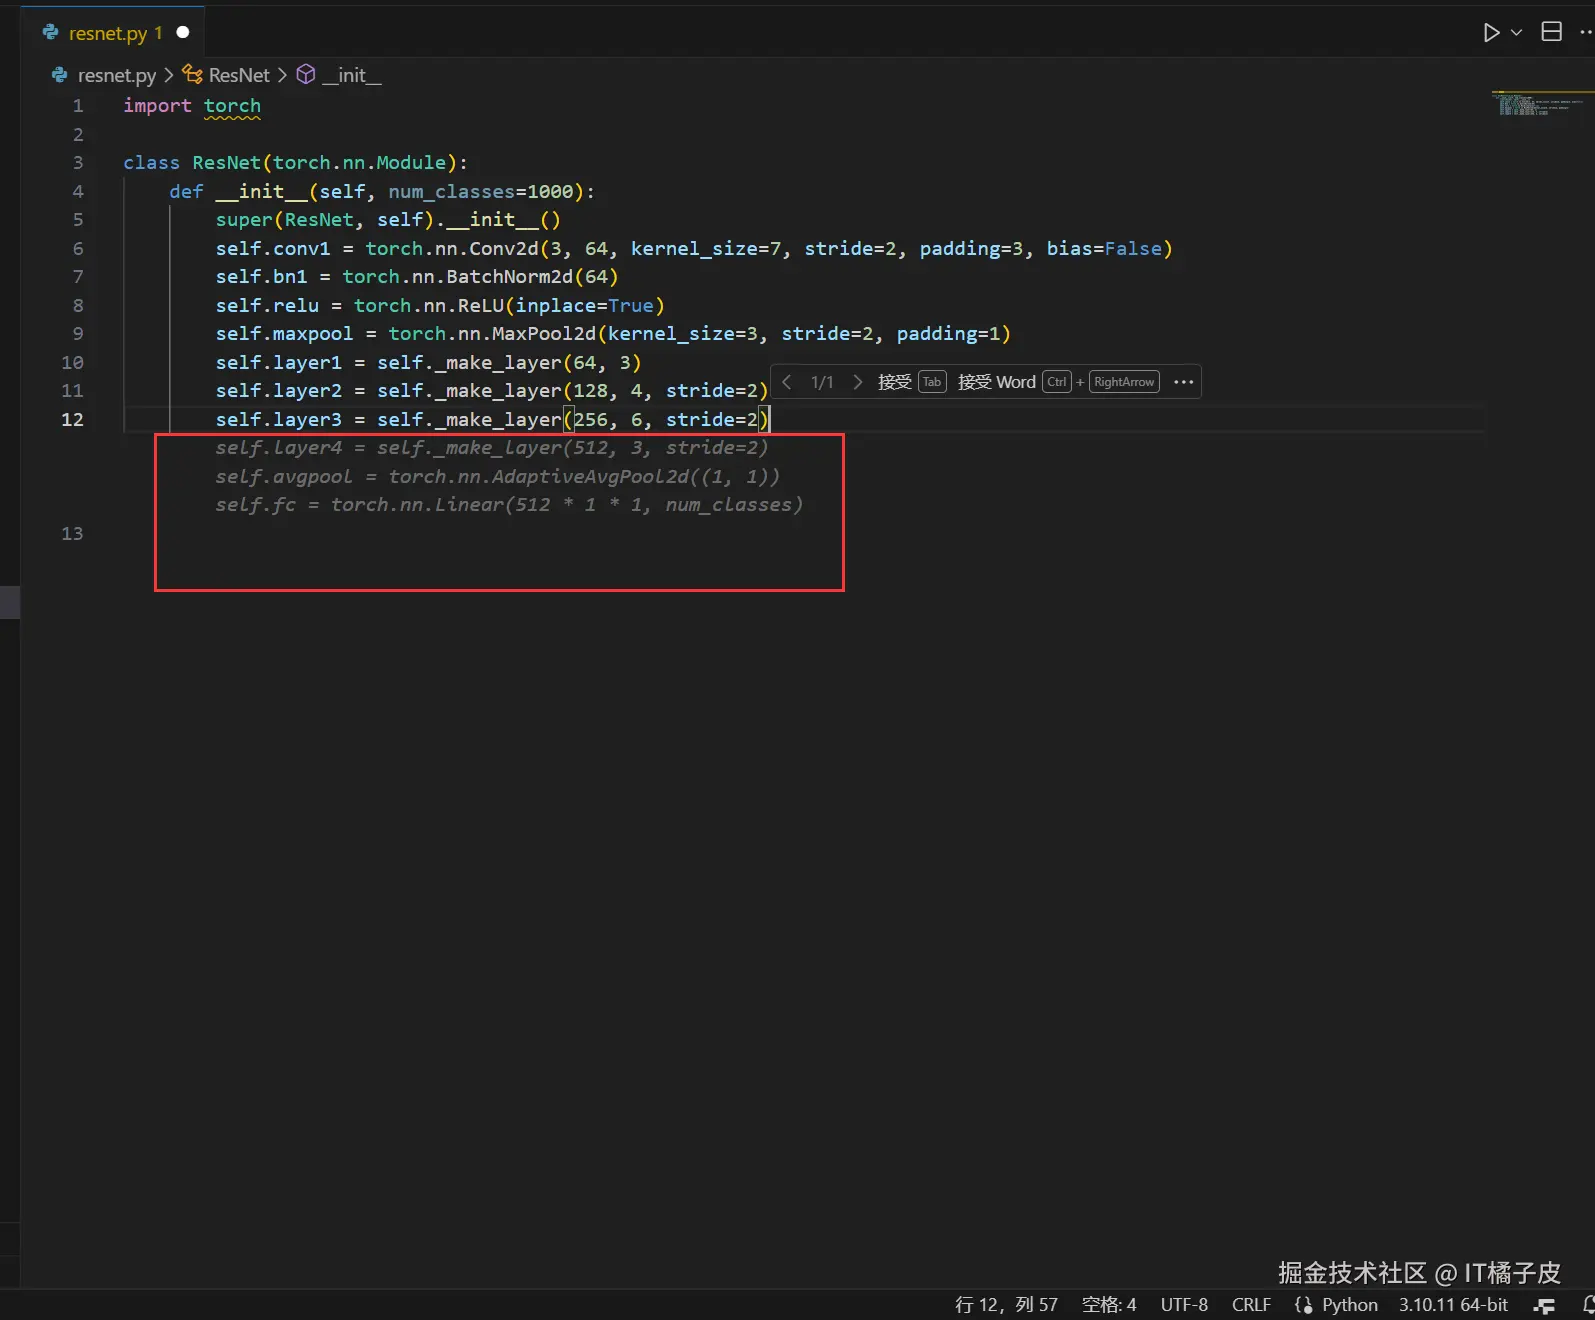
Task: Click the Python file icon in resnet.py tab
Action: pos(50,32)
